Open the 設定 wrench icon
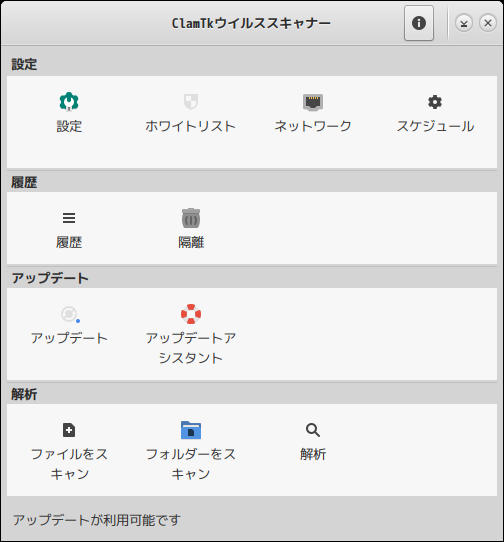Screen dimensions: 504x542 point(69,102)
